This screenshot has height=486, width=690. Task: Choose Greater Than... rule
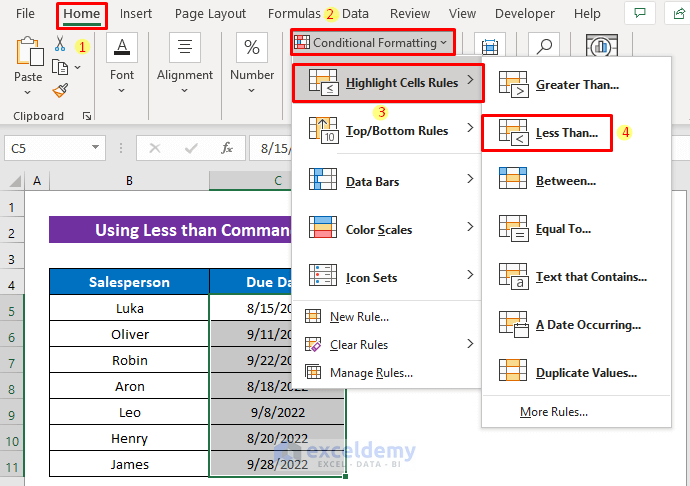click(x=576, y=85)
